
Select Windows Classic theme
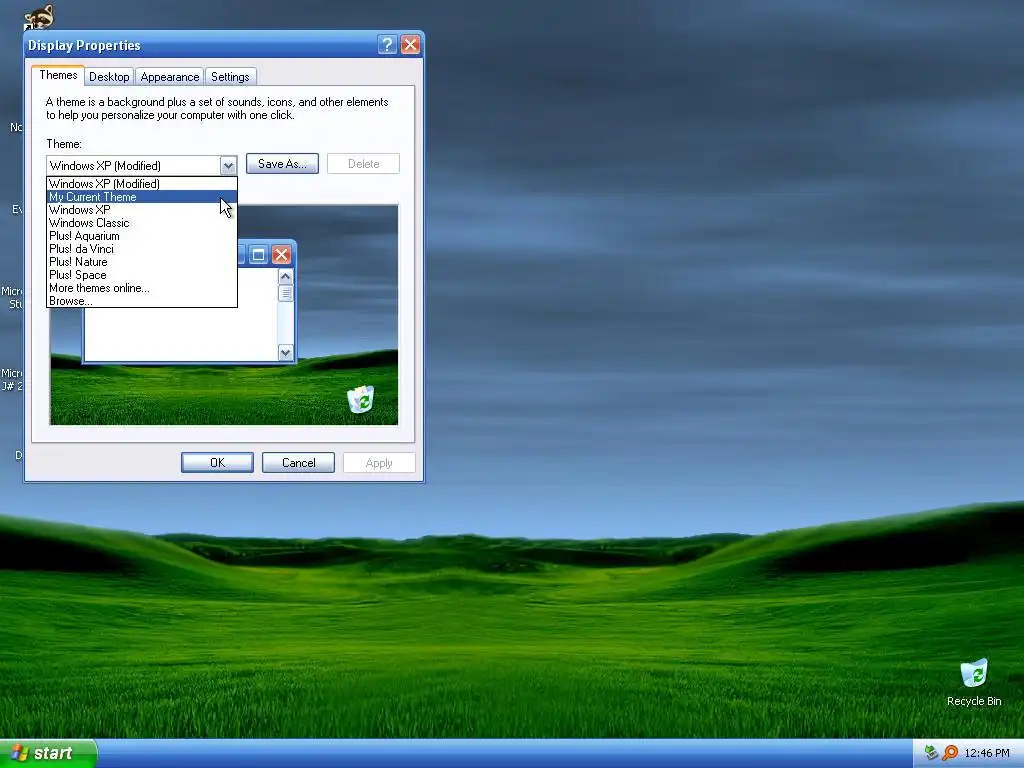pos(142,223)
